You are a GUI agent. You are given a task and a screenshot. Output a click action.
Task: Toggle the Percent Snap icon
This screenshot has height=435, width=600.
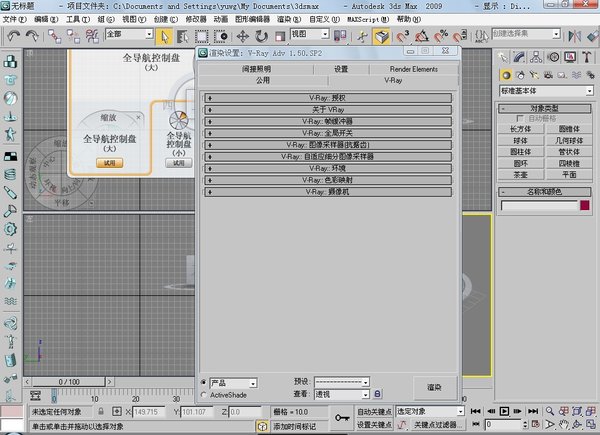pos(441,36)
